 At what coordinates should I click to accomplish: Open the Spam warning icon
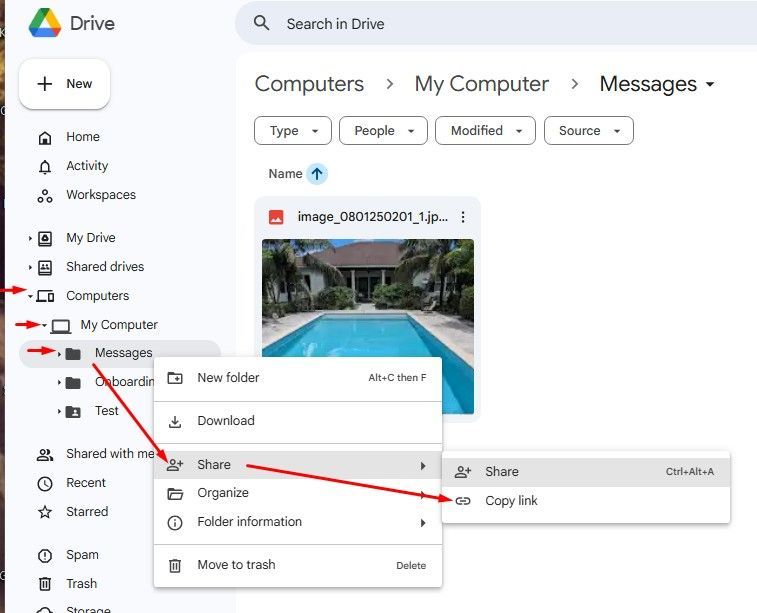(45, 556)
